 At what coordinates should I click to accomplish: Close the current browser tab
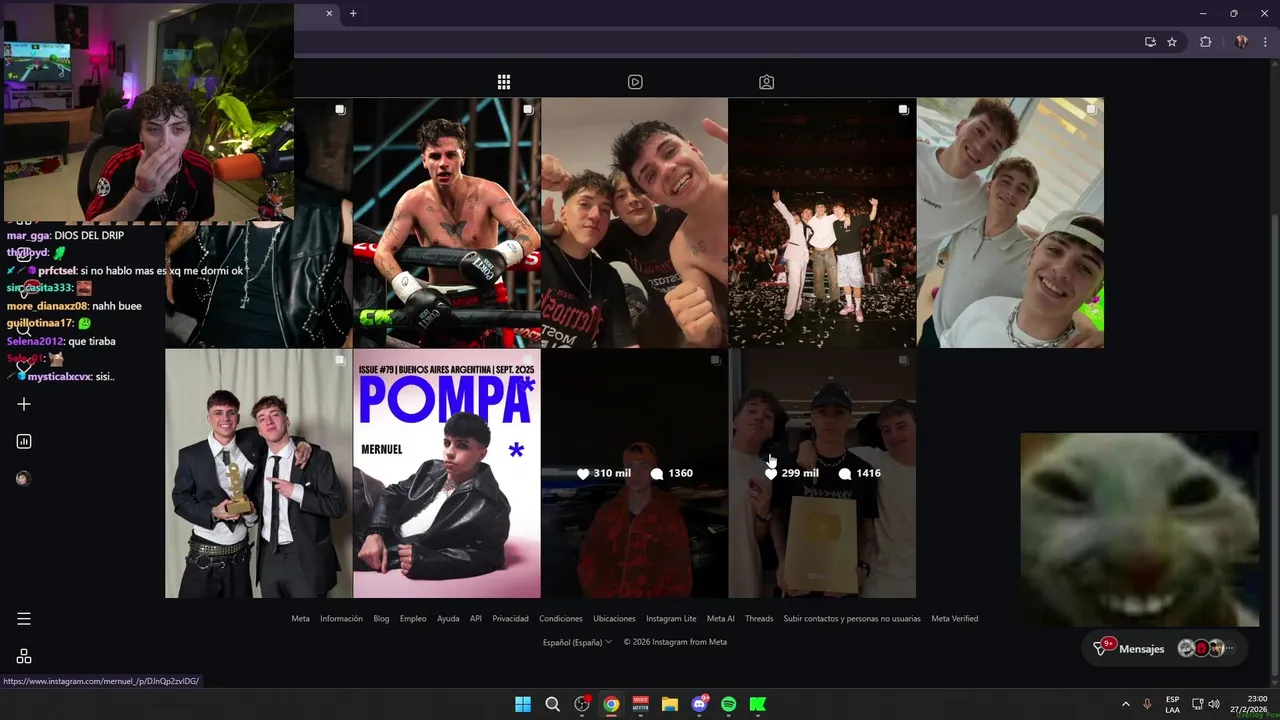point(329,13)
